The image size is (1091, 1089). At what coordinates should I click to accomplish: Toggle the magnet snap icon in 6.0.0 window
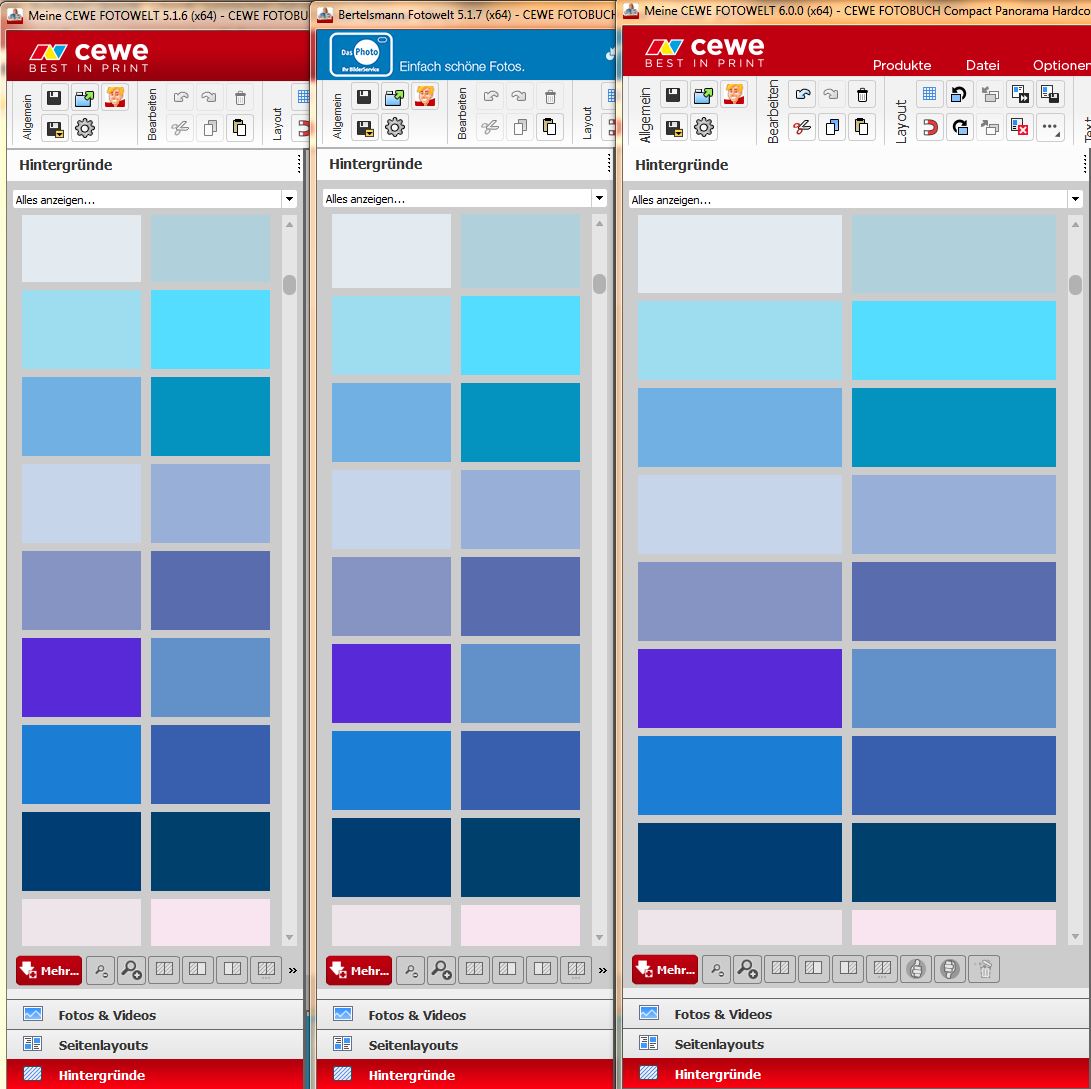(x=929, y=127)
